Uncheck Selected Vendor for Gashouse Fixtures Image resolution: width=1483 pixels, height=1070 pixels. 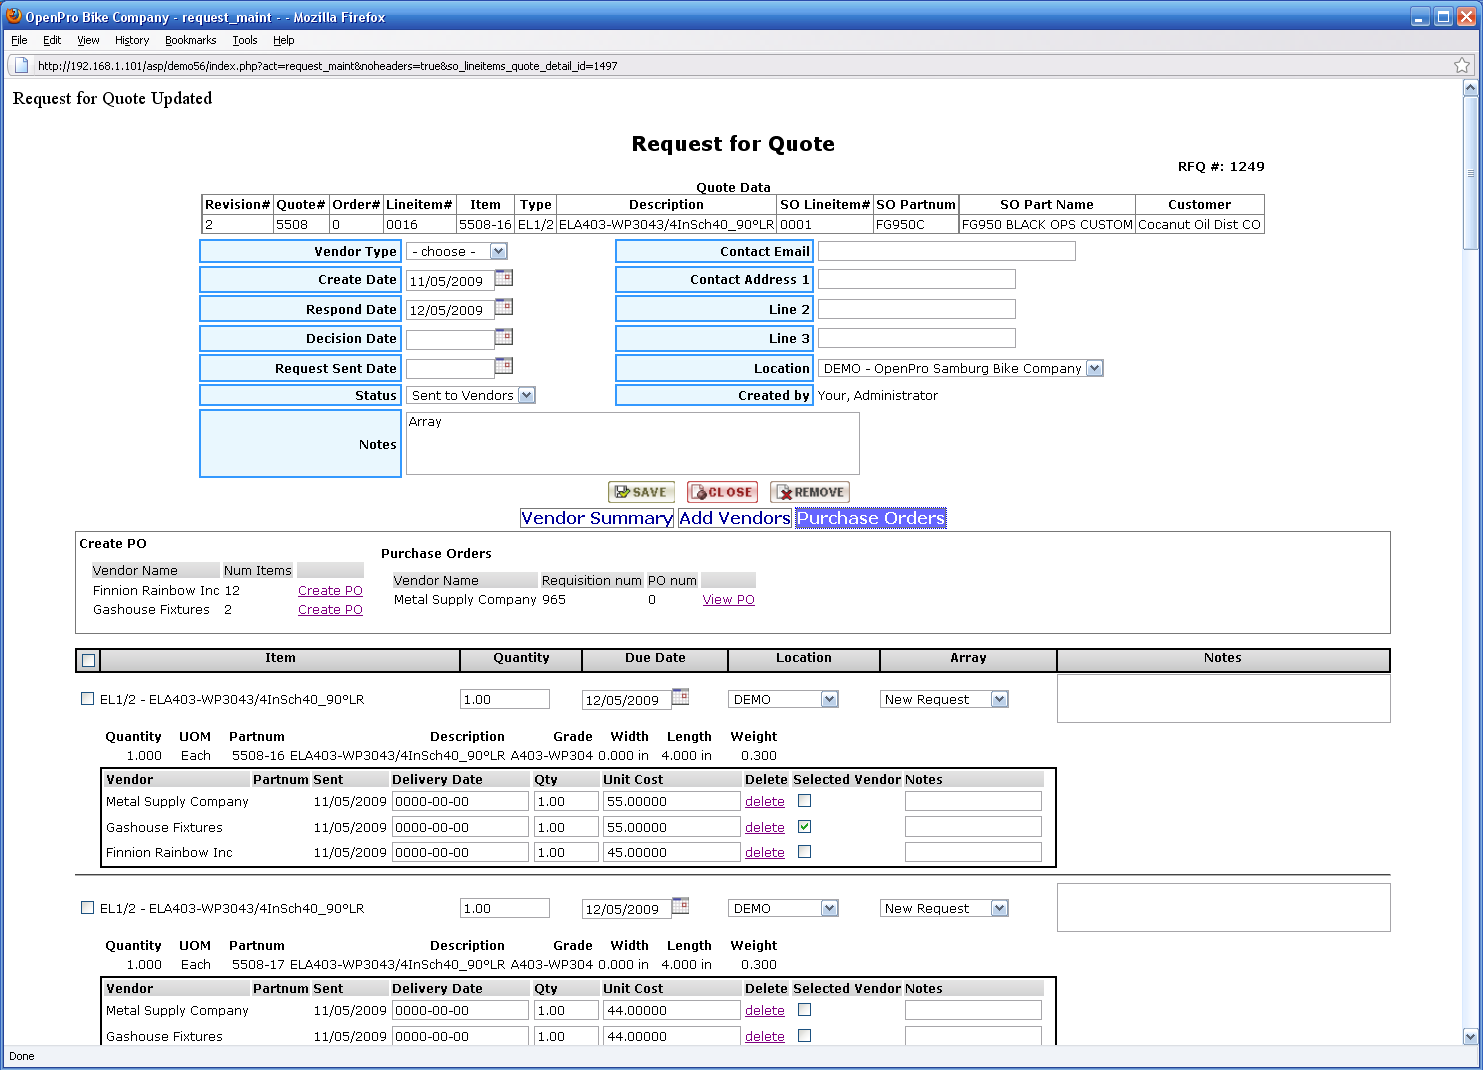coord(804,827)
